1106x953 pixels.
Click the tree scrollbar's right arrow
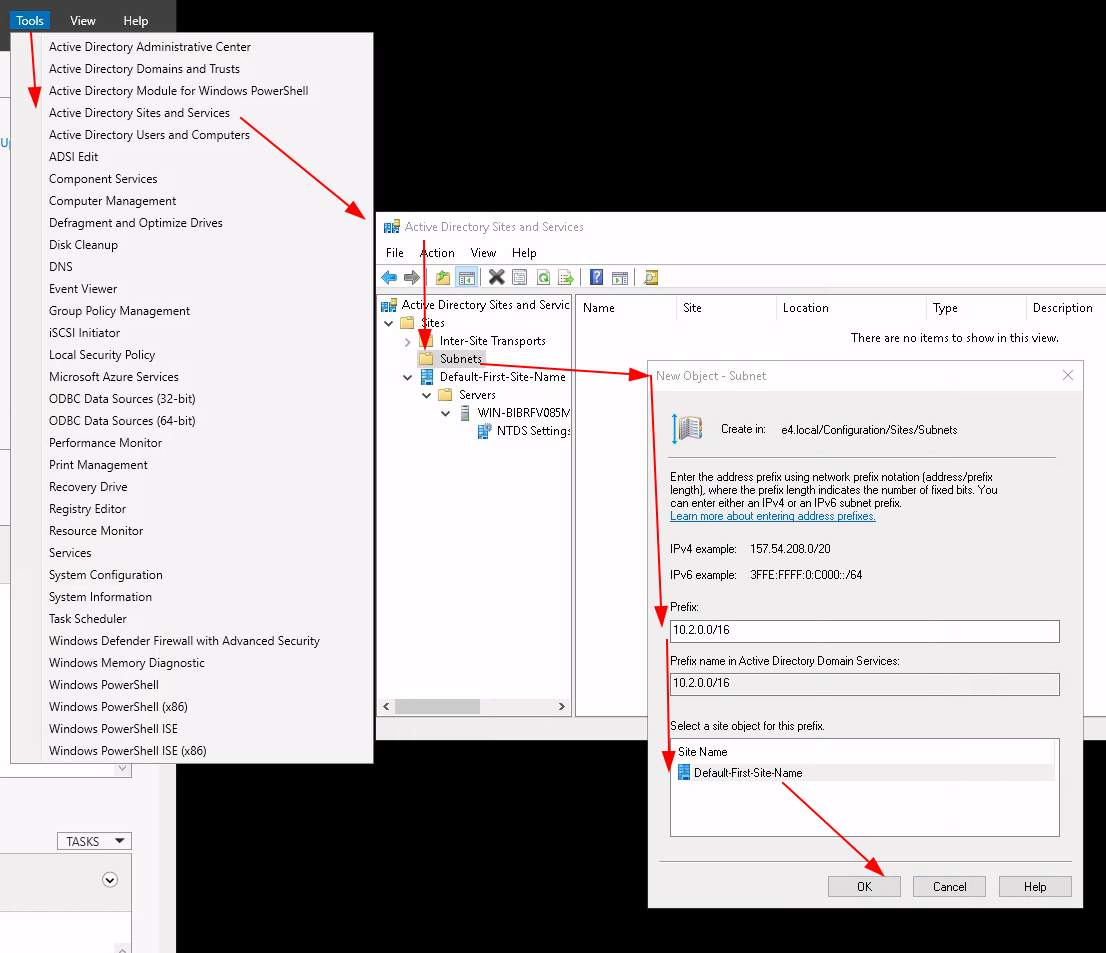(x=561, y=706)
